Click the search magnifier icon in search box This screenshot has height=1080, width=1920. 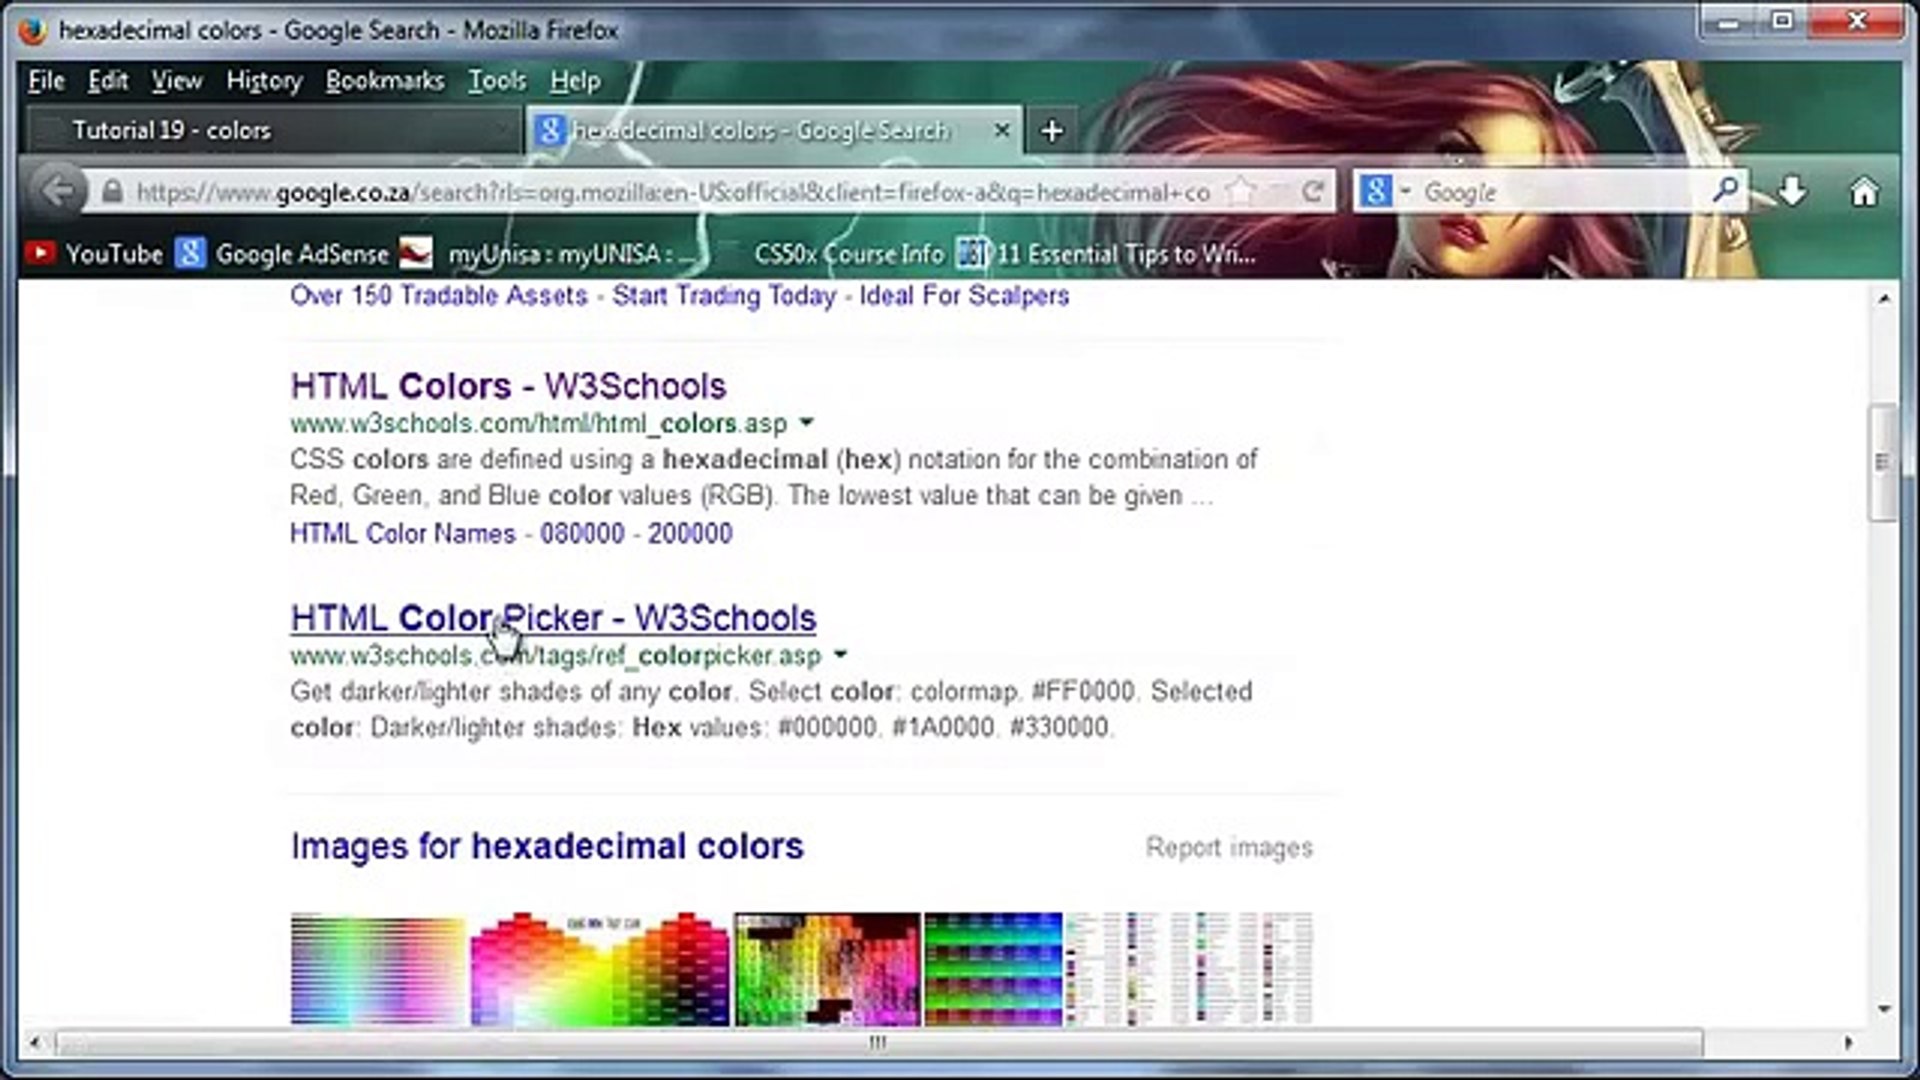pos(1724,190)
